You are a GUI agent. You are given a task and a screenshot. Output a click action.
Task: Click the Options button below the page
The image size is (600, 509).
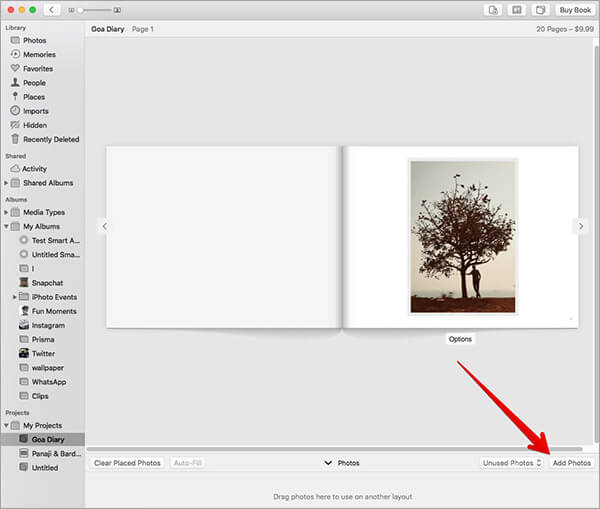pyautogui.click(x=460, y=339)
